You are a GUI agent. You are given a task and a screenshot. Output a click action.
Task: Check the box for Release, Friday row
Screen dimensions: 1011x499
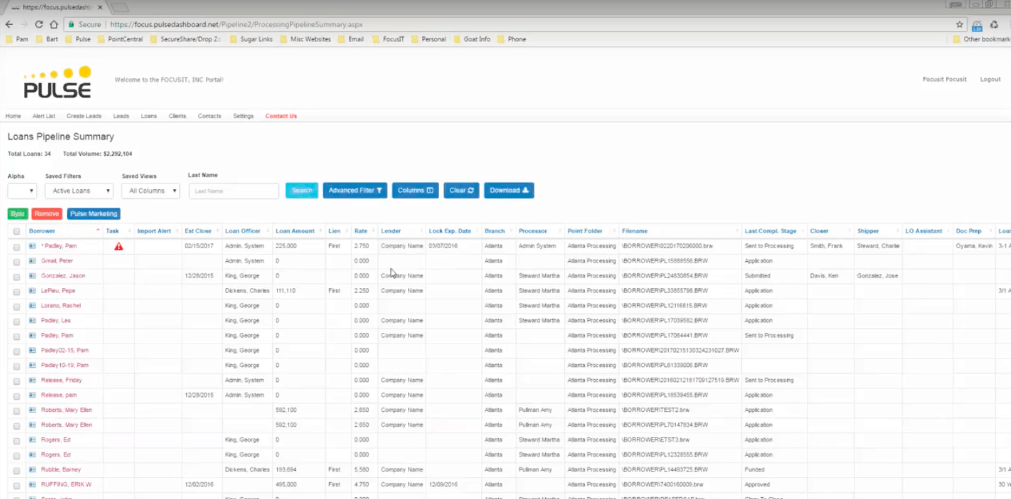point(17,380)
